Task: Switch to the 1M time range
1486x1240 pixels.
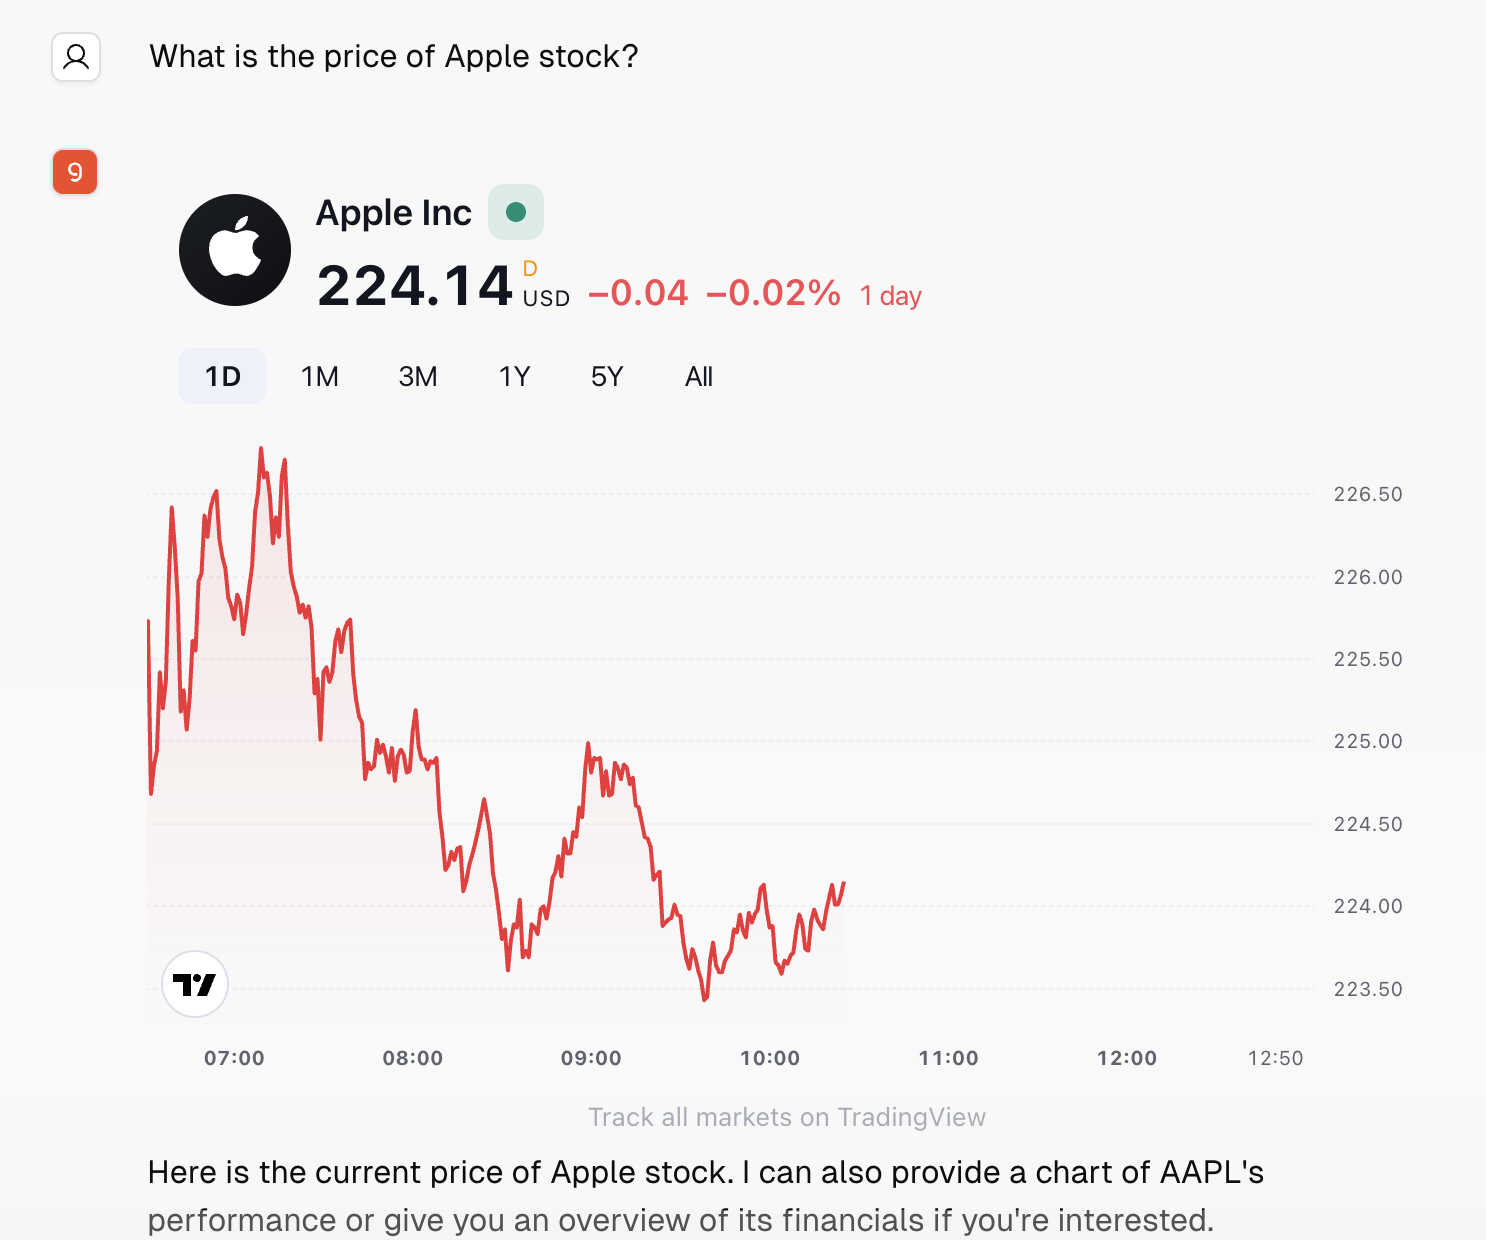Action: [320, 376]
